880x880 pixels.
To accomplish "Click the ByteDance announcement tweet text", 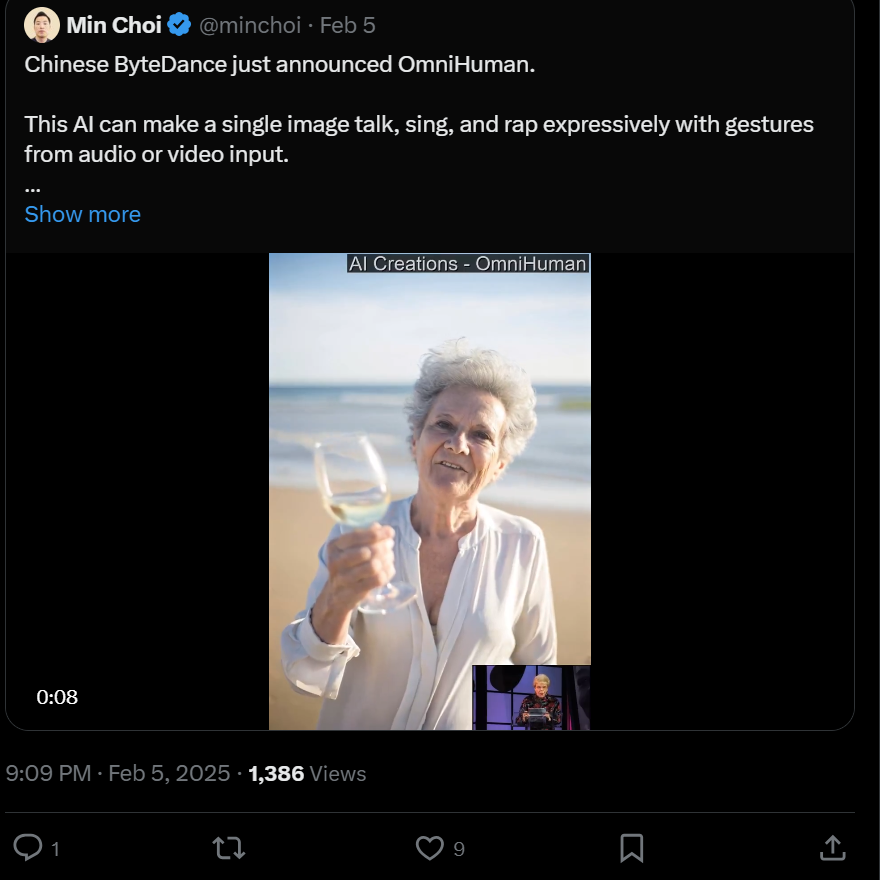I will (x=280, y=65).
